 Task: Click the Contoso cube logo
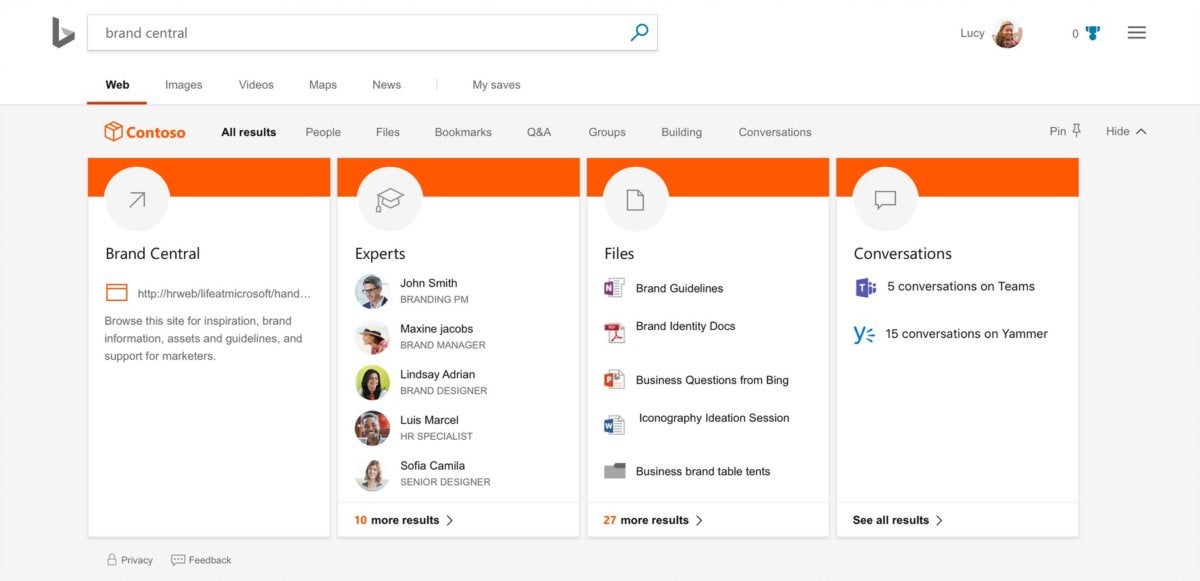(113, 131)
